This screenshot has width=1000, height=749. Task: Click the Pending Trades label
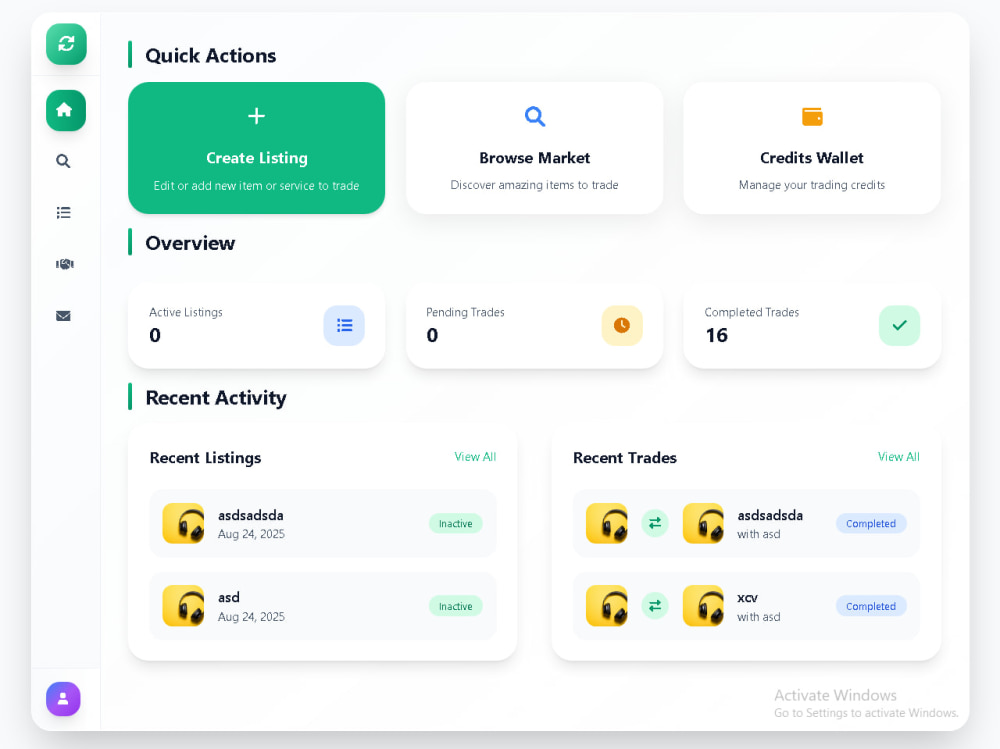[465, 312]
